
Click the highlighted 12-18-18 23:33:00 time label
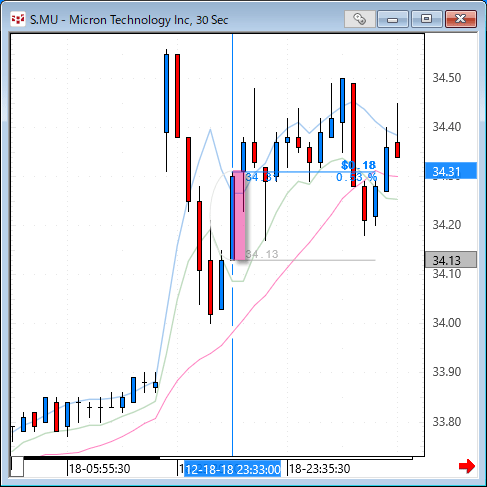tap(233, 469)
